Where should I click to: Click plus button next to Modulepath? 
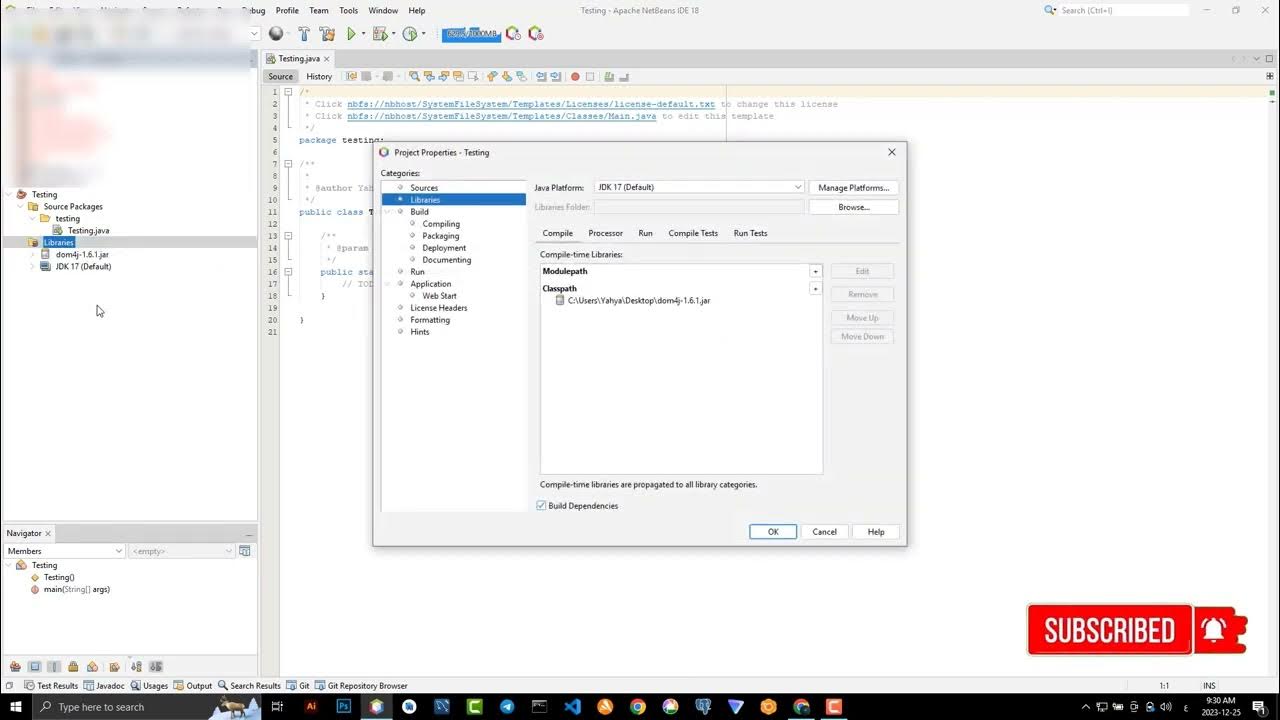point(815,271)
